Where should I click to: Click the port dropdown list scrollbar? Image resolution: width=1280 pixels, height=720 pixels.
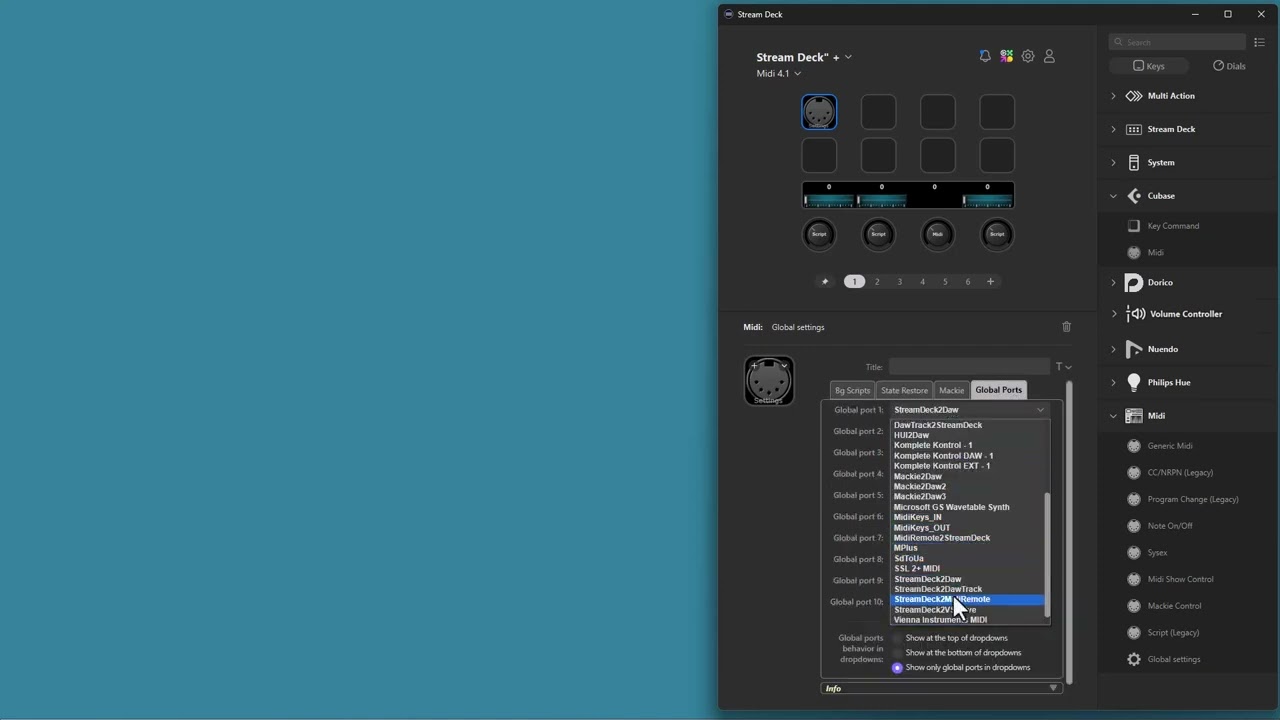(x=1047, y=555)
